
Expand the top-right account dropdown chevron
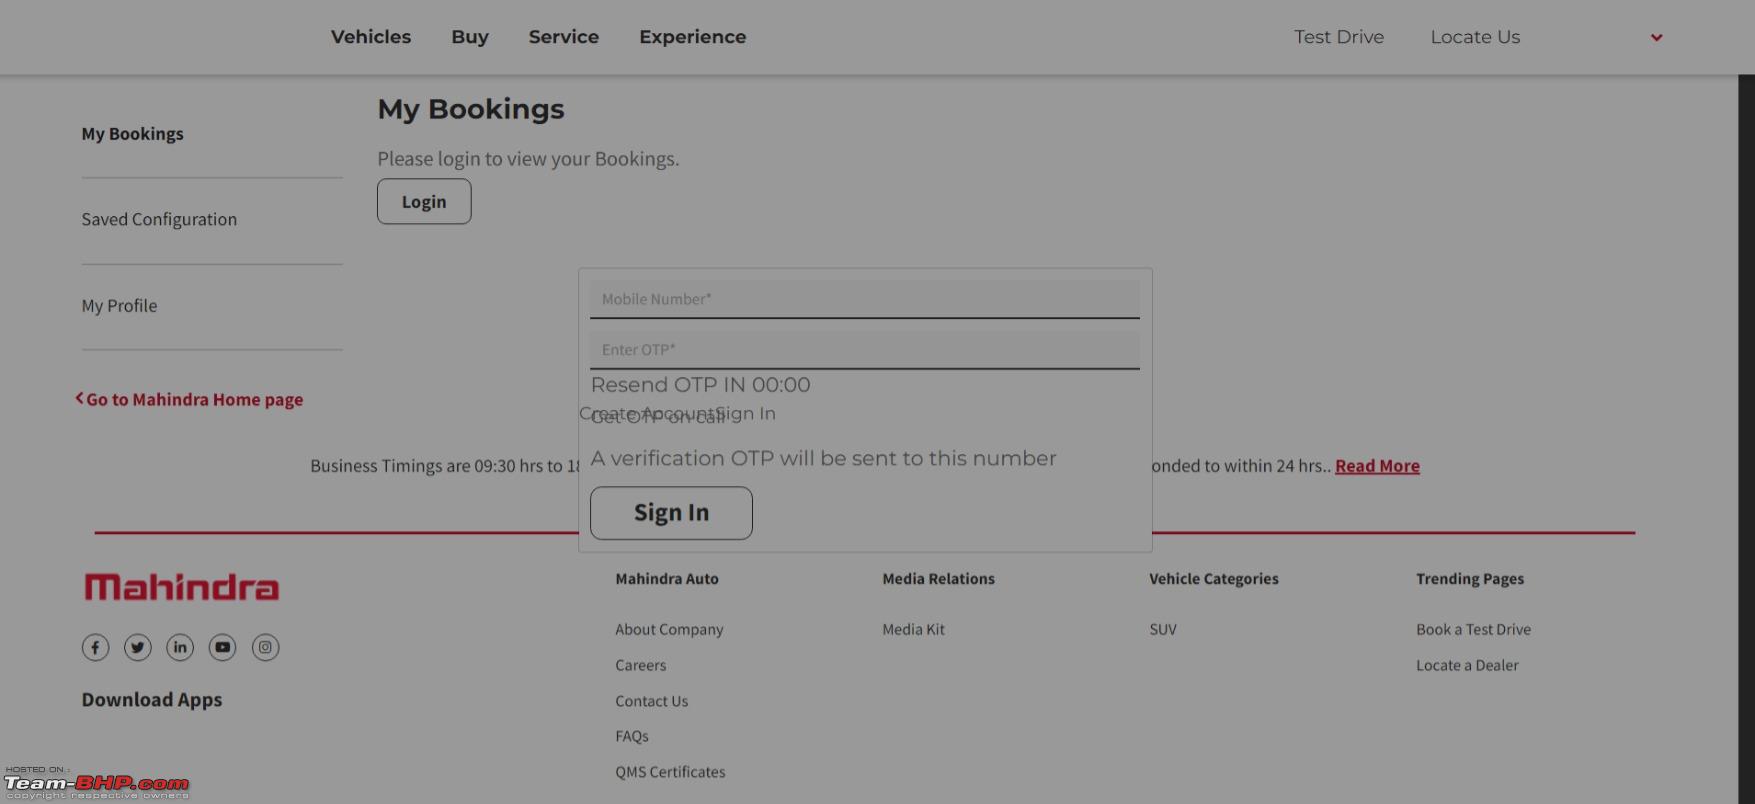click(1656, 38)
